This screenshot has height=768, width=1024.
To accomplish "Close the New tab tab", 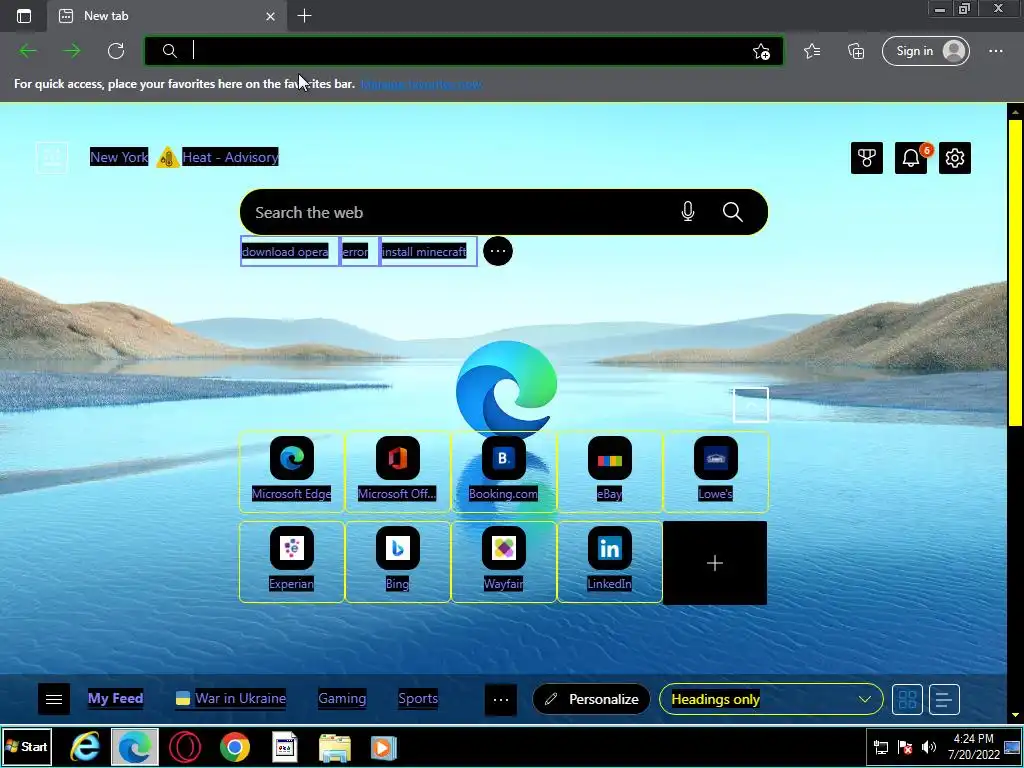I will point(270,16).
